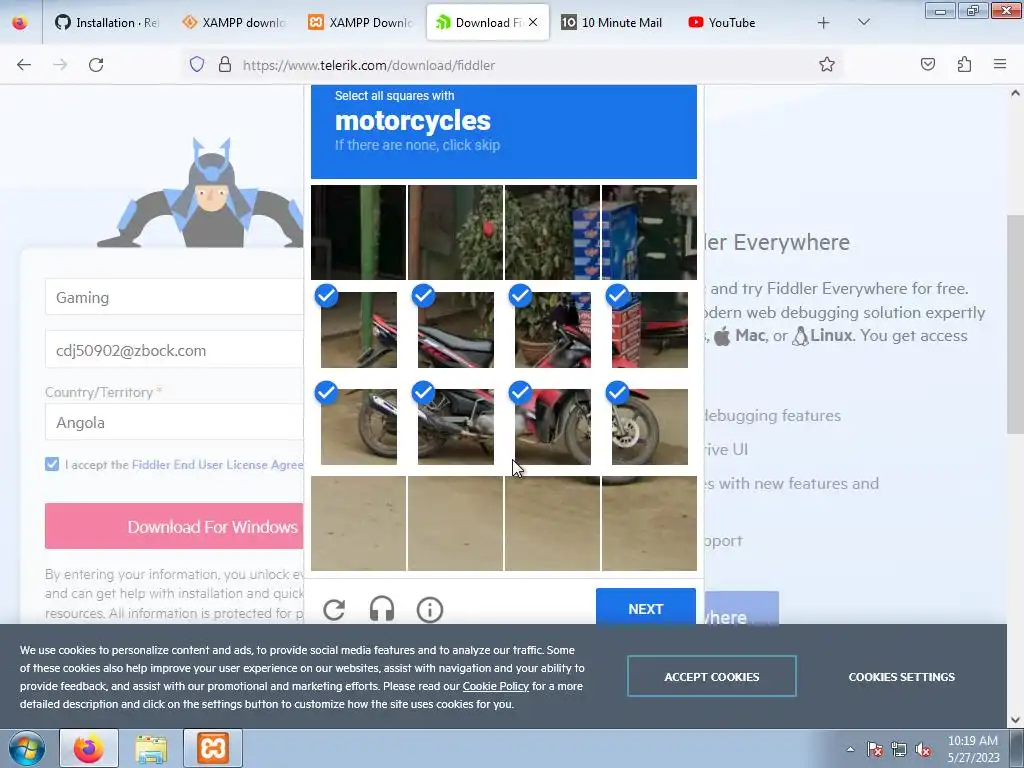Select the top-right tile with blue boxes
1024x768 pixels.
coord(649,232)
